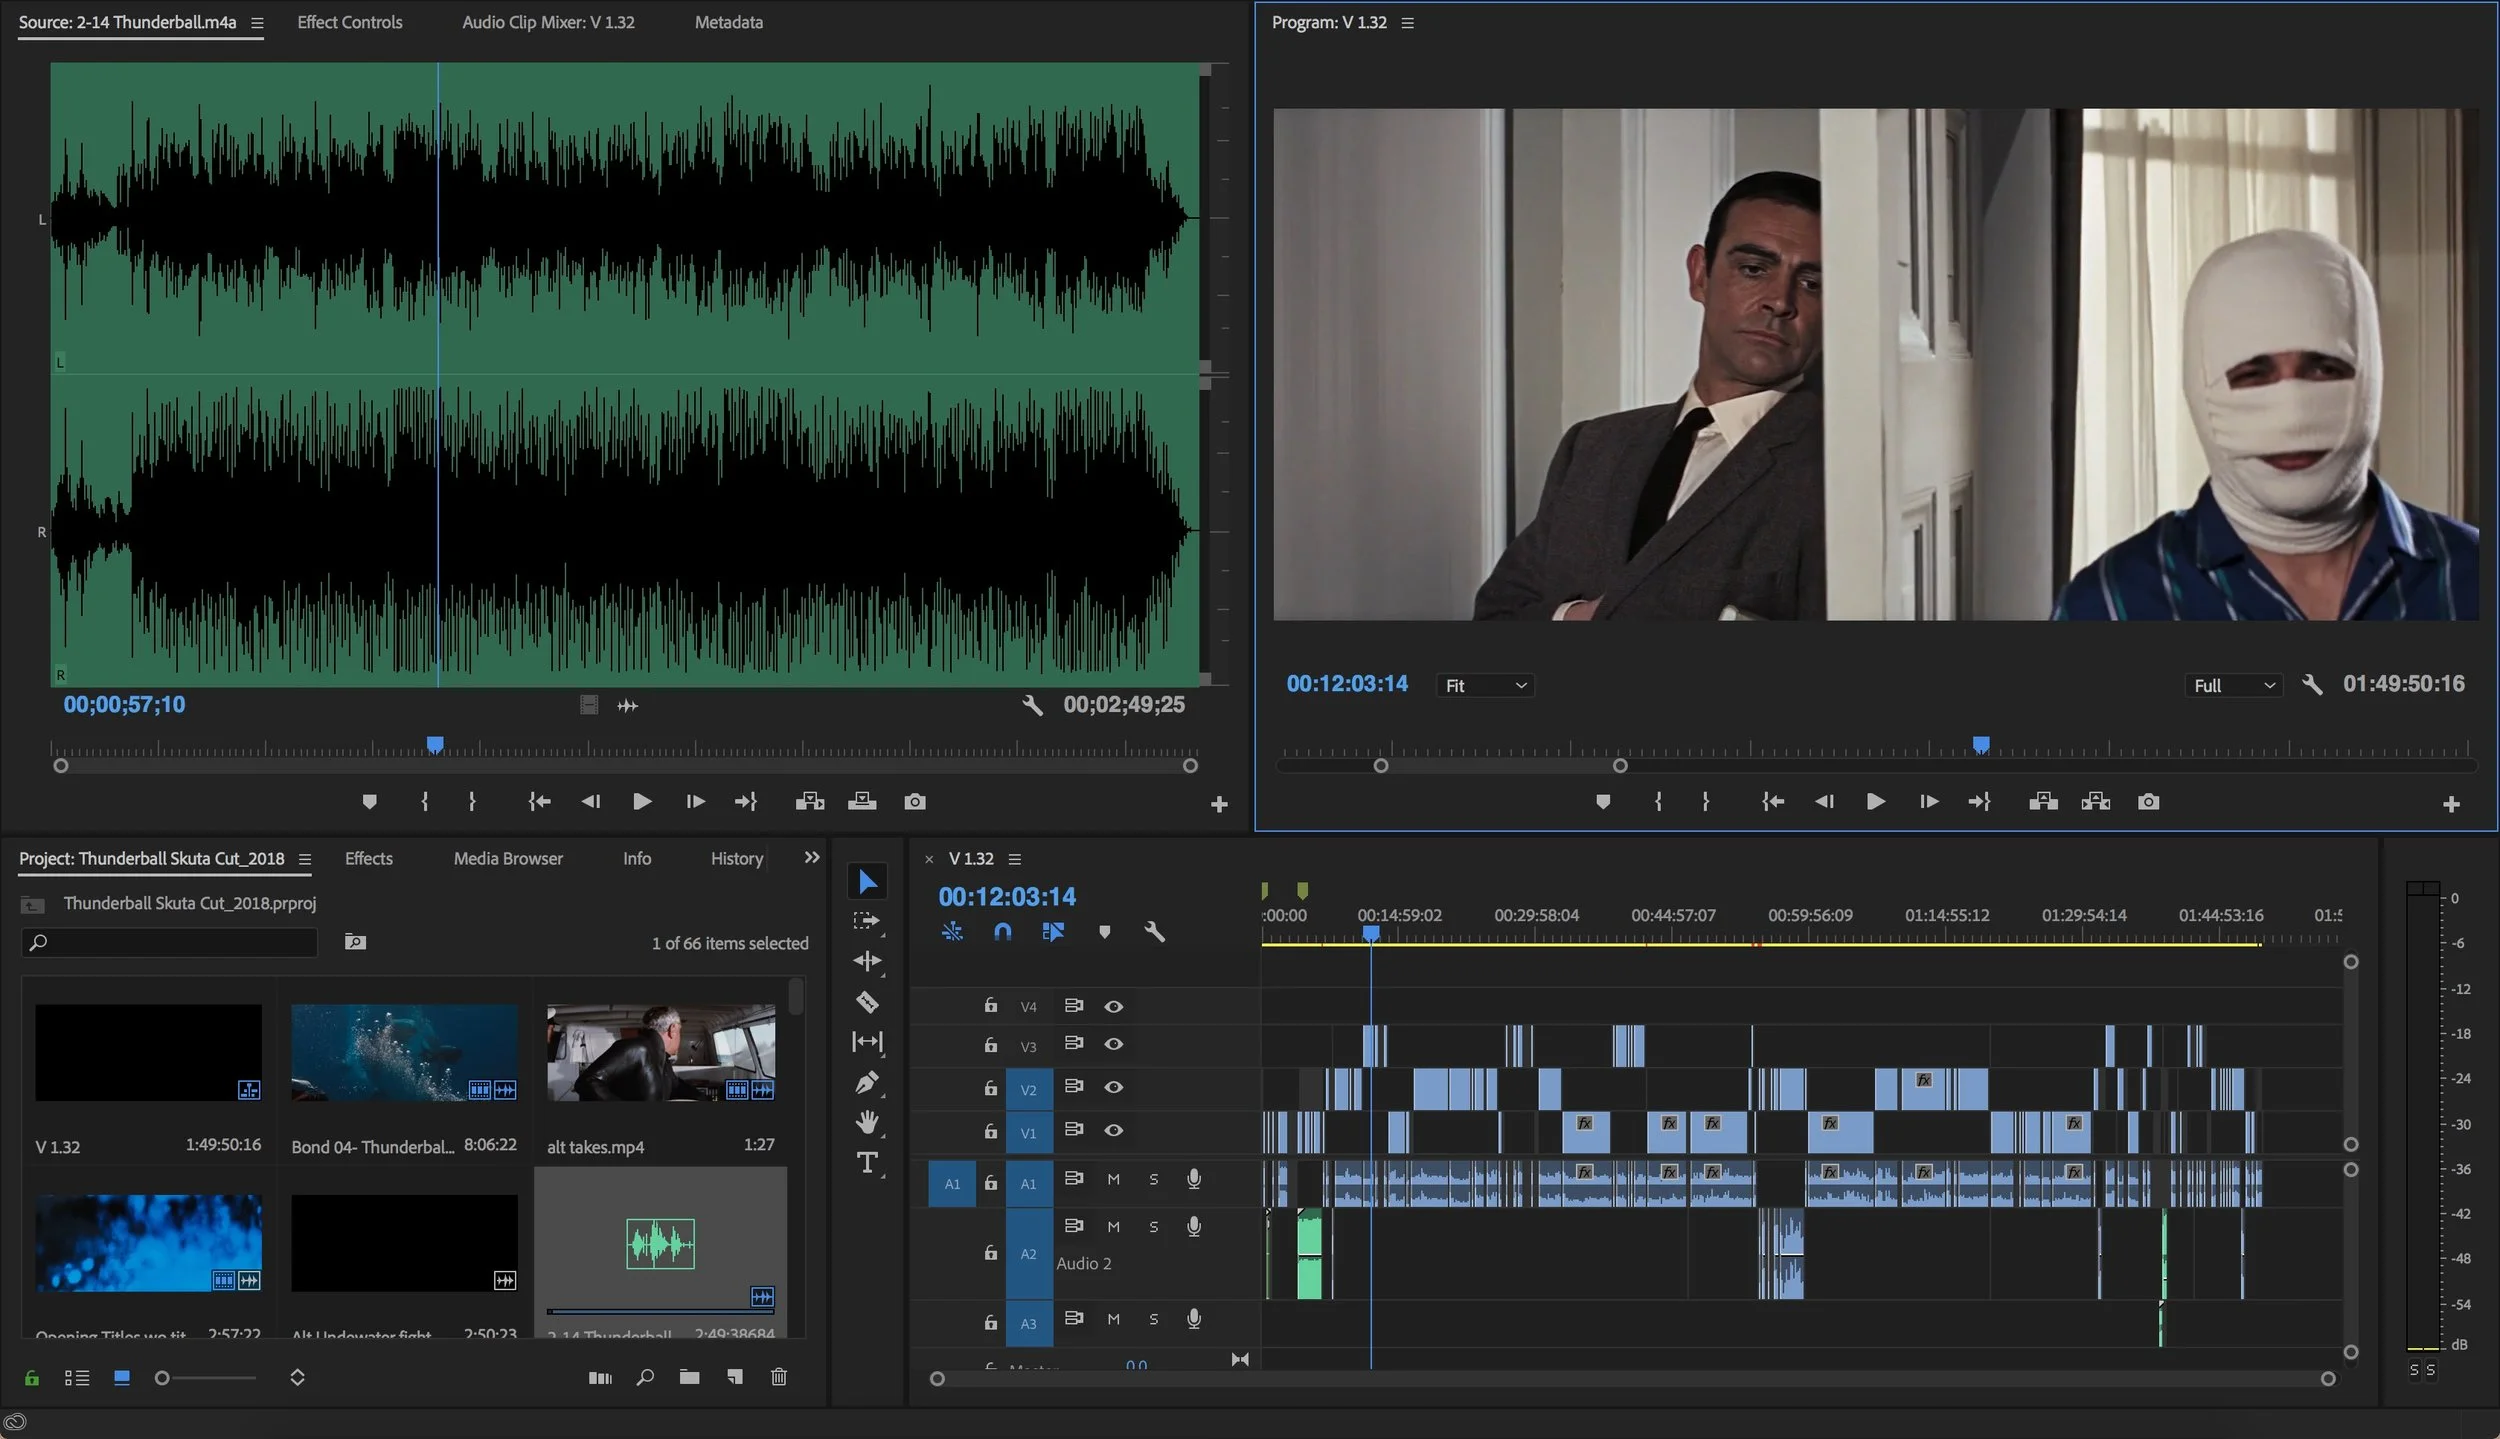
Task: Click the Project panel search field
Action: 169,943
